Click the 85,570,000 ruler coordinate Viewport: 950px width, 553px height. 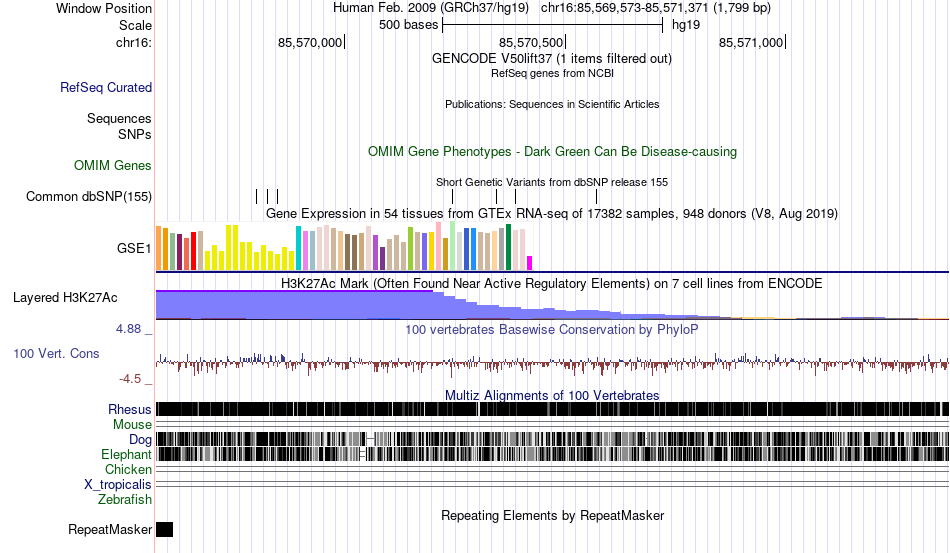310,42
